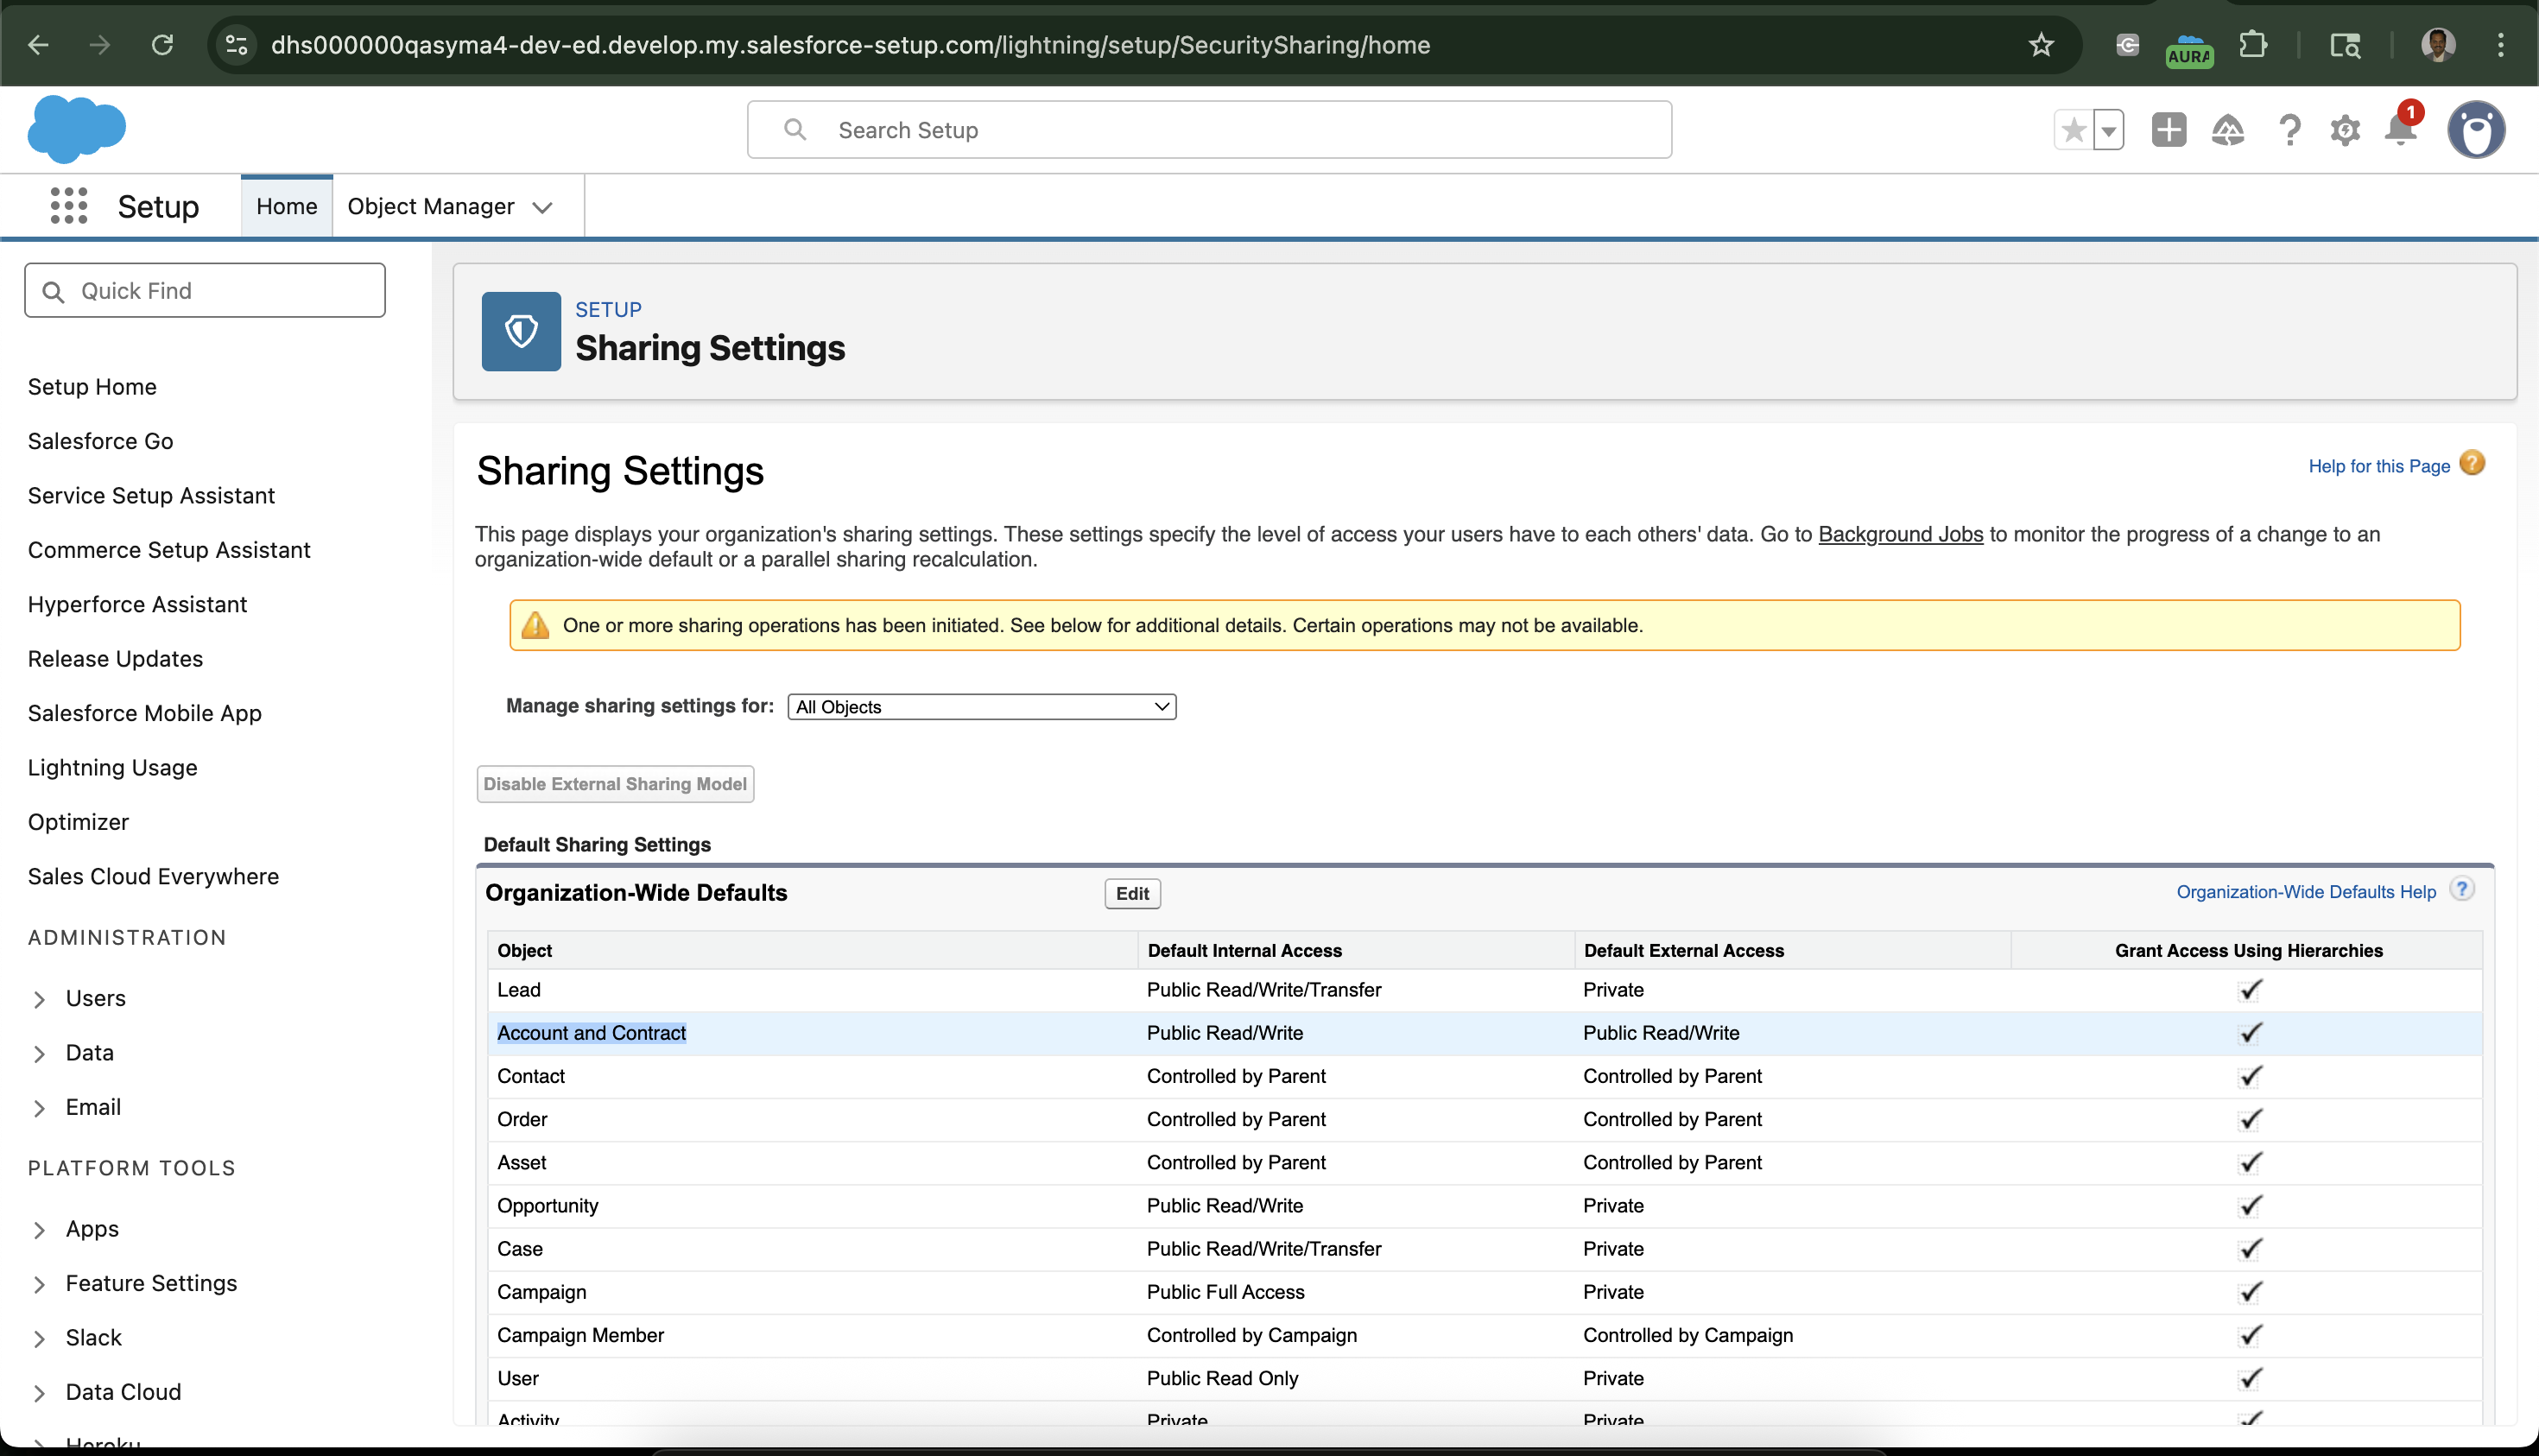Expand the Users section in sidebar
Viewport: 2539px width, 1456px height.
pos(40,999)
